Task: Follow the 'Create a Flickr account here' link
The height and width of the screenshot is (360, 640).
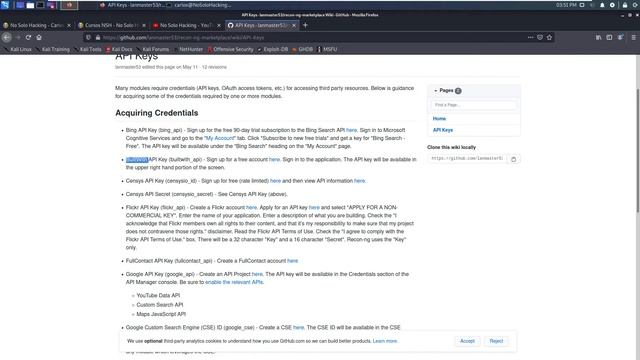Action: [251, 207]
